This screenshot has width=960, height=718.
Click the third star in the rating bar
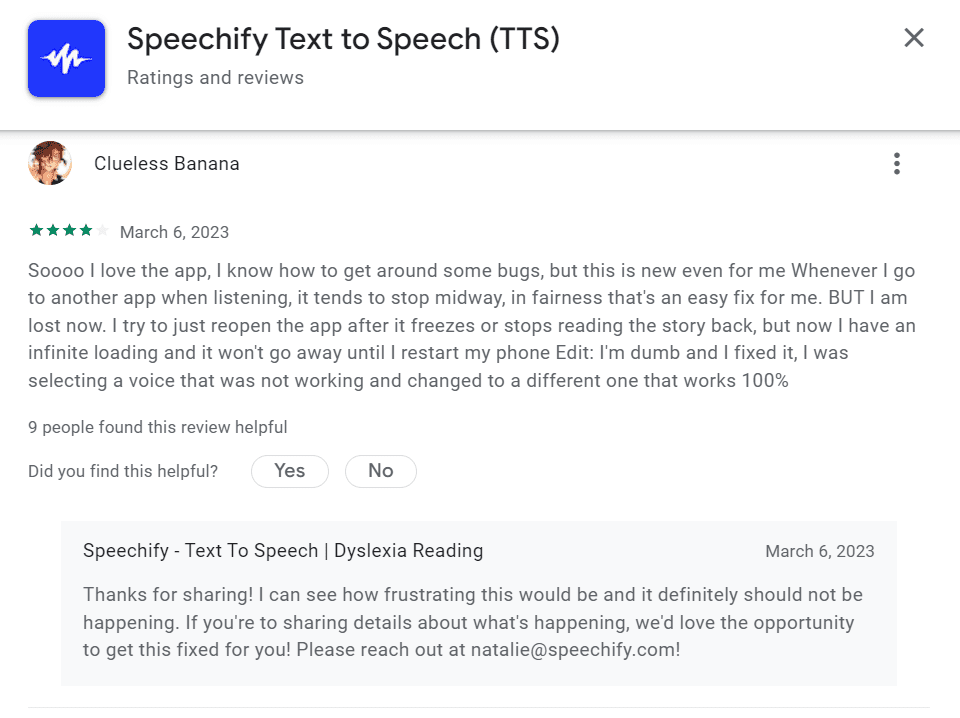point(71,230)
